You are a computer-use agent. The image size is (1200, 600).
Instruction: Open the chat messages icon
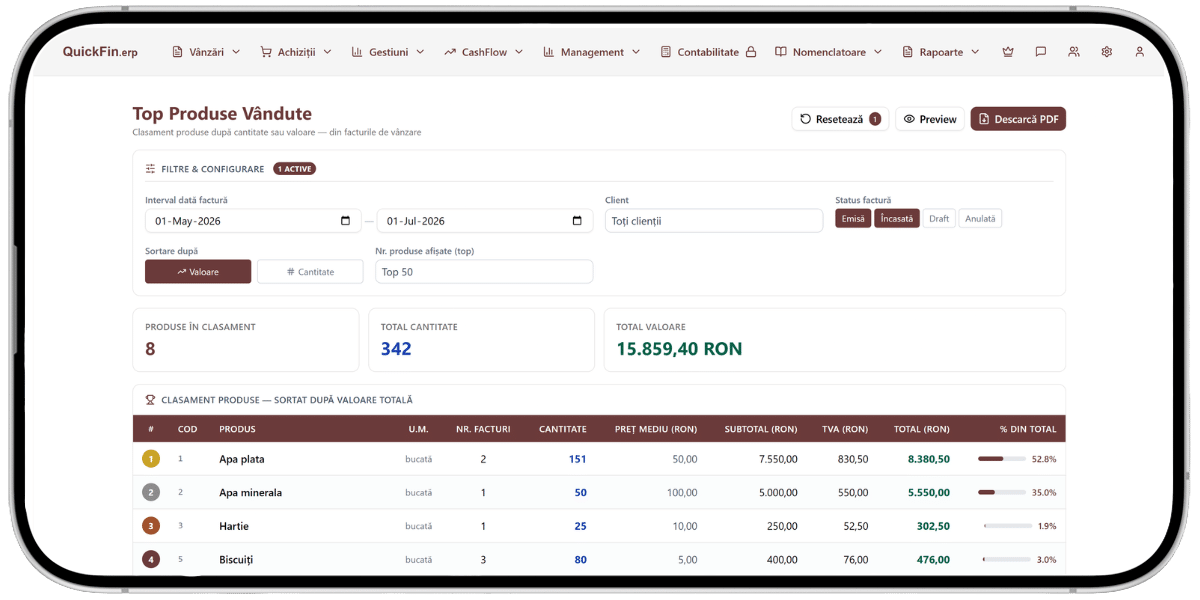click(1041, 52)
